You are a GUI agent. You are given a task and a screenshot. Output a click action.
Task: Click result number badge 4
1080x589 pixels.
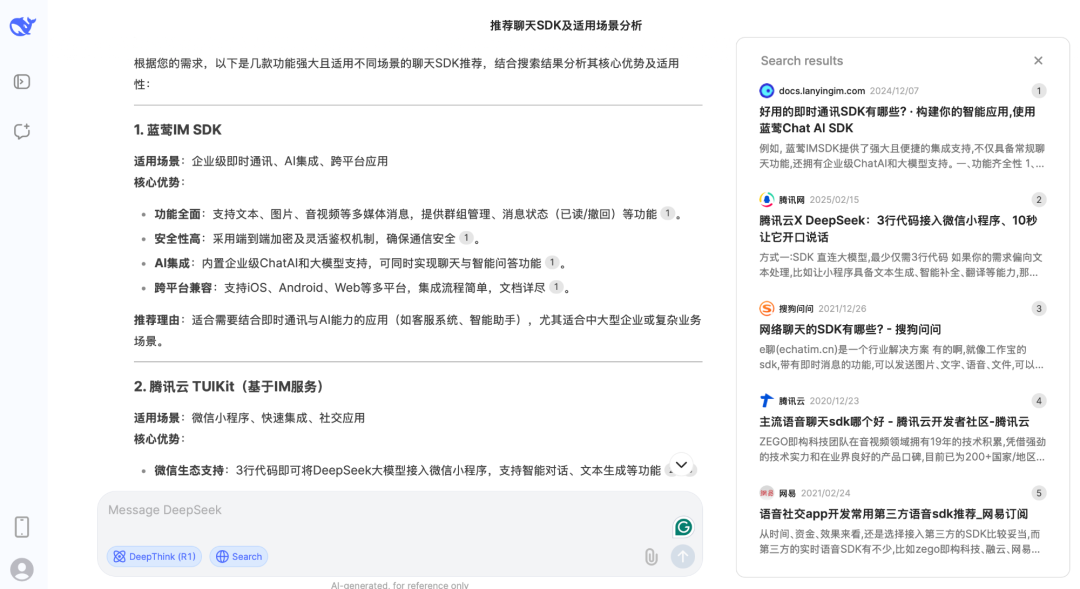1039,401
